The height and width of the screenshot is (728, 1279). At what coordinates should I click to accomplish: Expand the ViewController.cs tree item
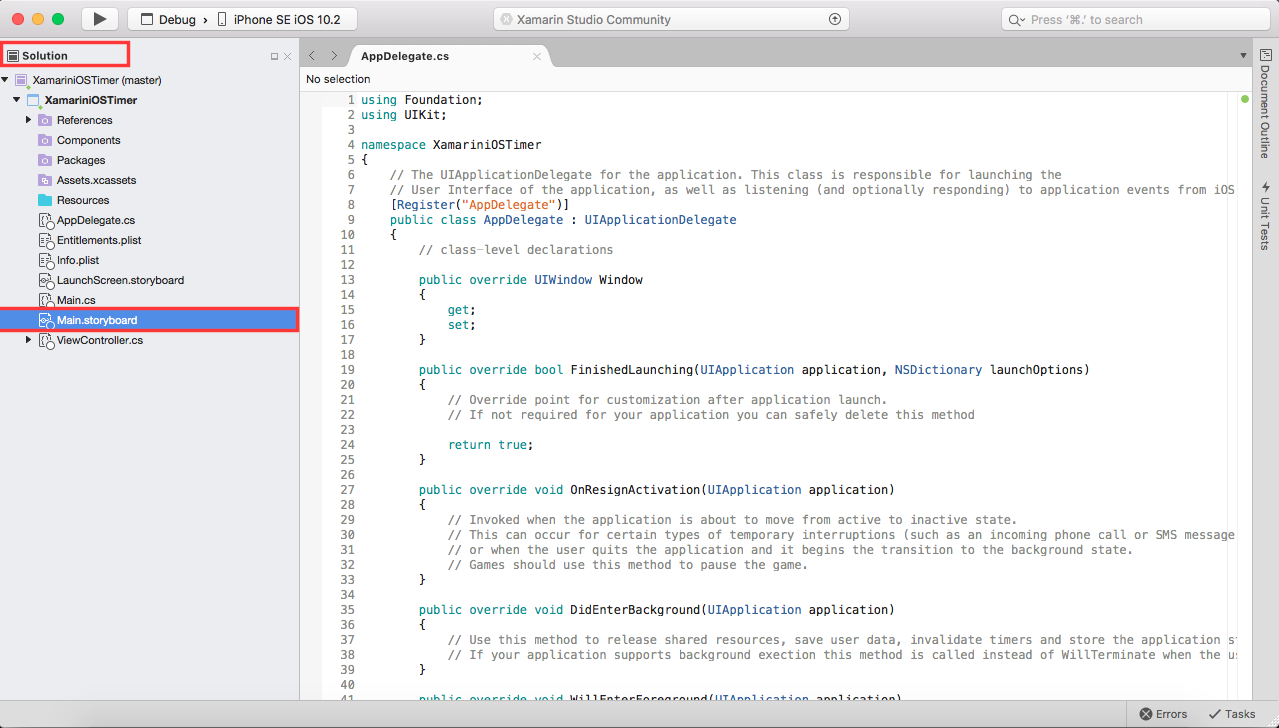coord(28,340)
